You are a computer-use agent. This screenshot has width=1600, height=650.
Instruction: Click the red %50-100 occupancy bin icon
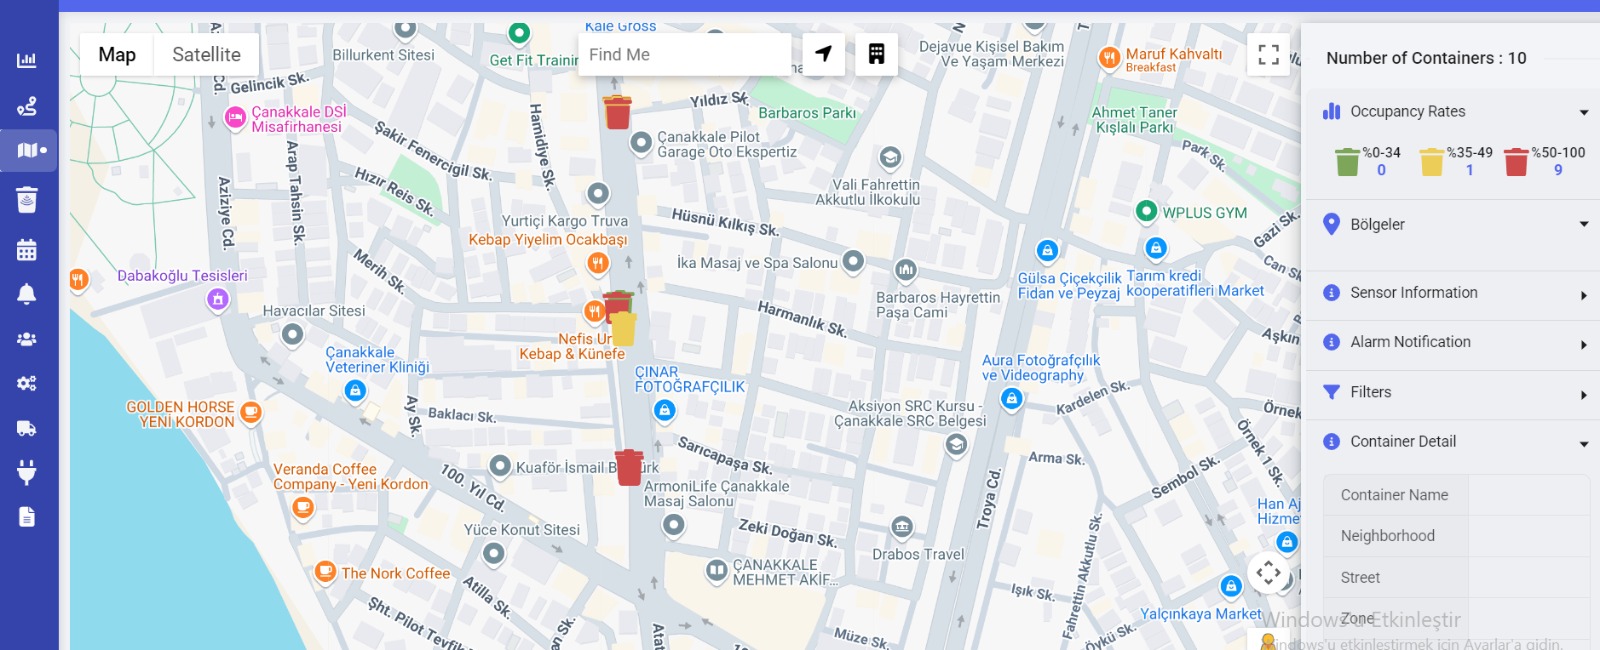(x=1516, y=161)
